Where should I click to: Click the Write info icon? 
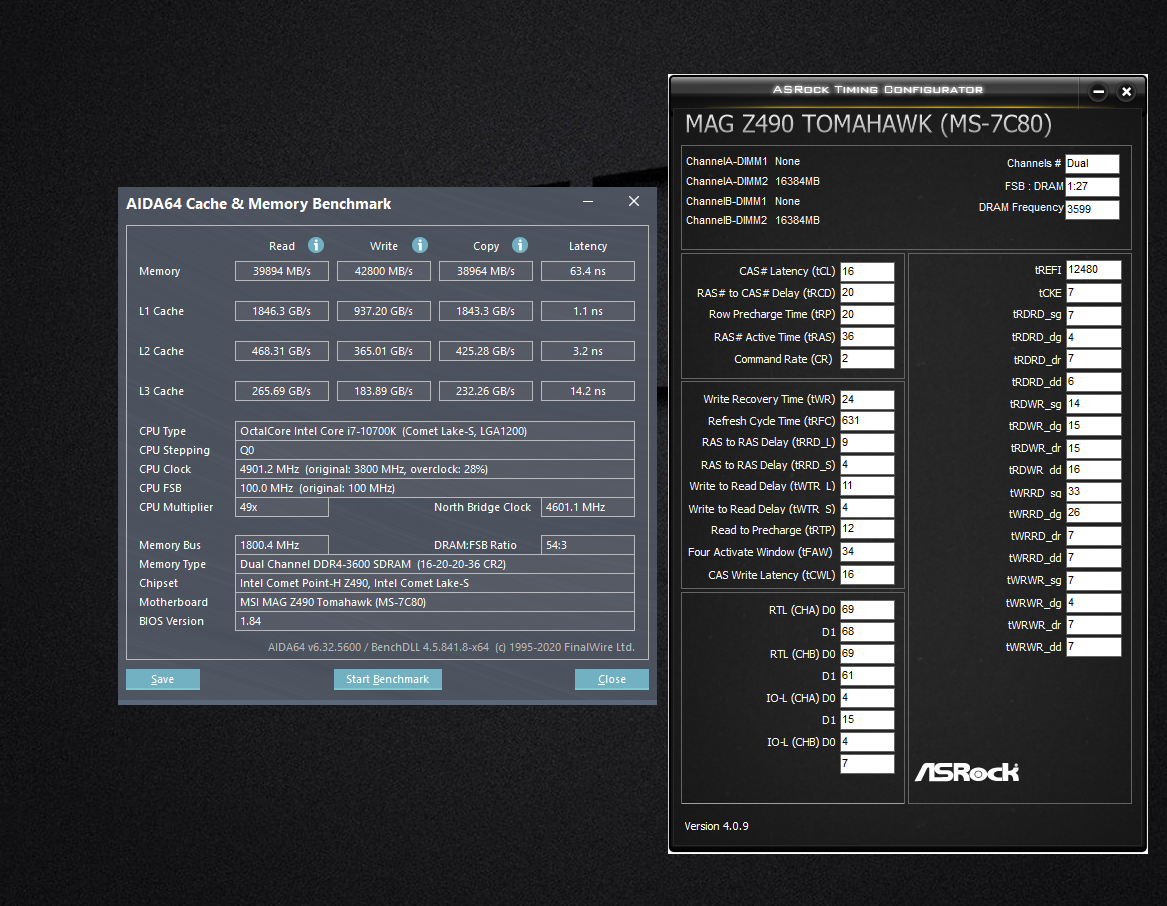[420, 245]
